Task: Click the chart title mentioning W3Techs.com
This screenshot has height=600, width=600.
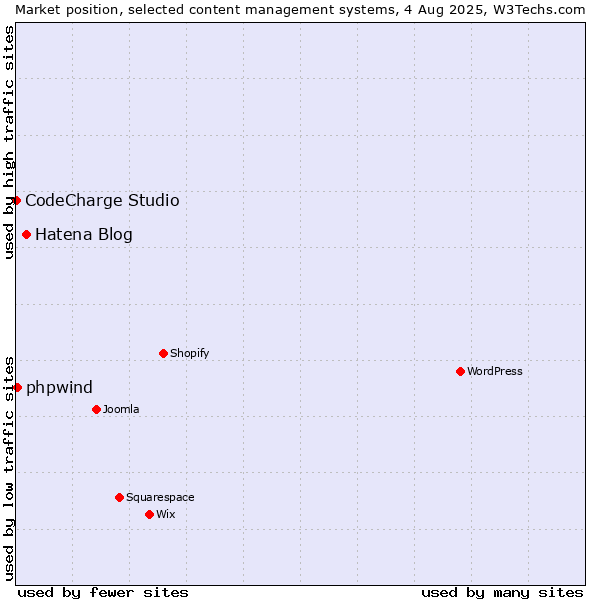Action: click(x=300, y=10)
